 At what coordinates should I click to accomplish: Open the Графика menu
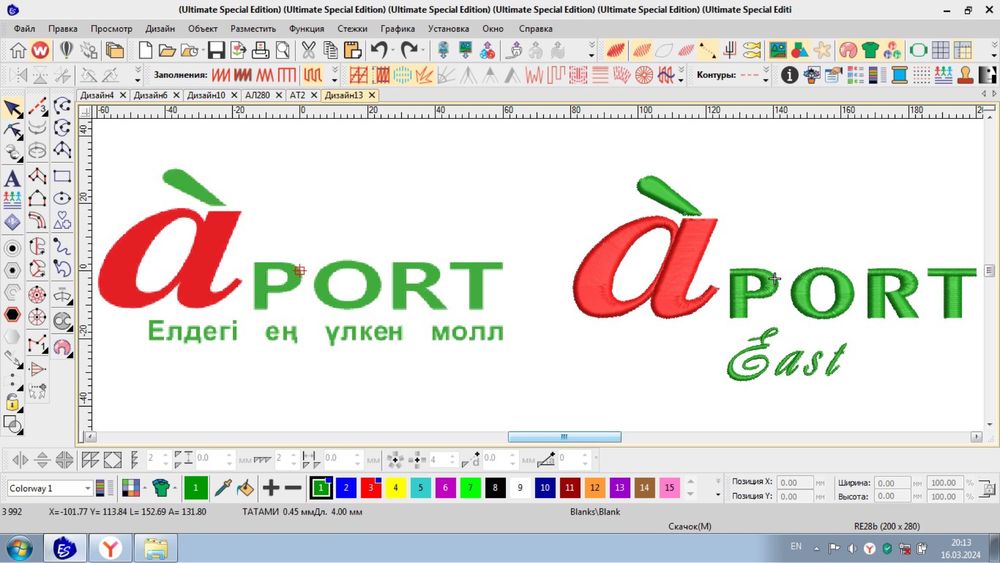(397, 29)
